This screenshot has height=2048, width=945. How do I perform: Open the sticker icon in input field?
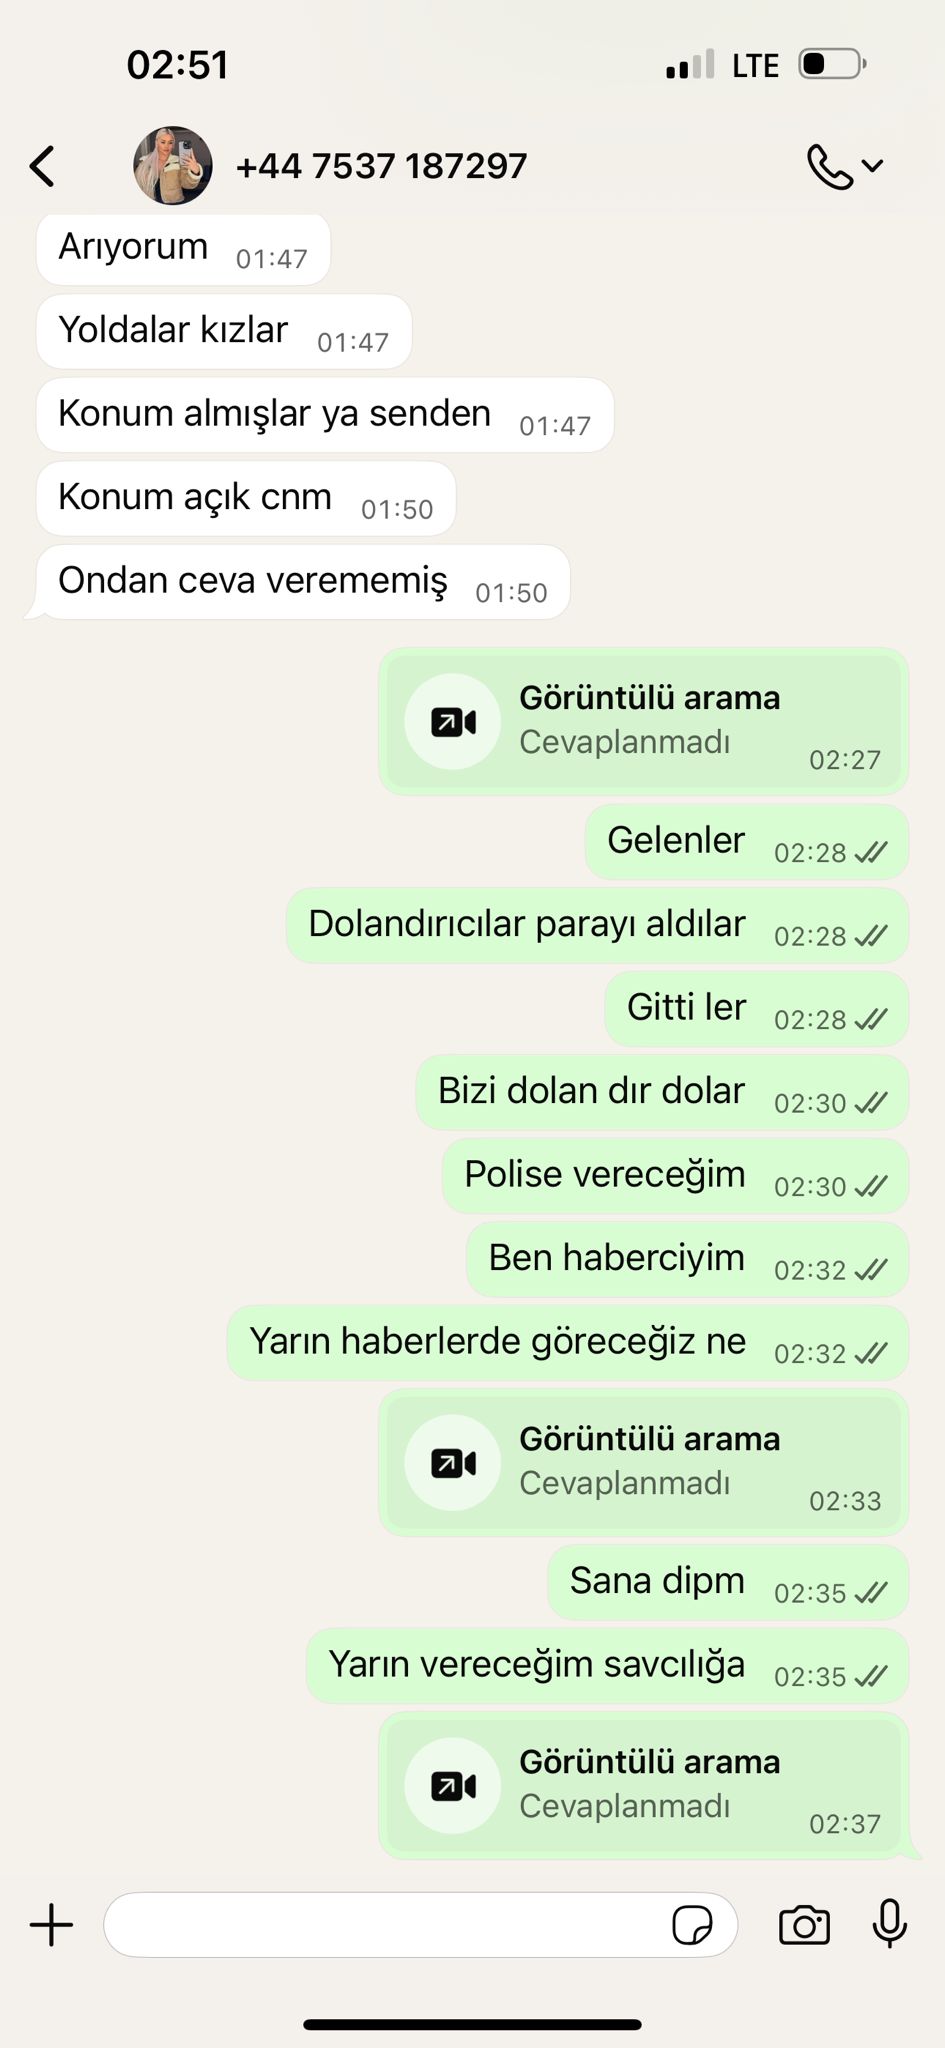click(692, 1924)
